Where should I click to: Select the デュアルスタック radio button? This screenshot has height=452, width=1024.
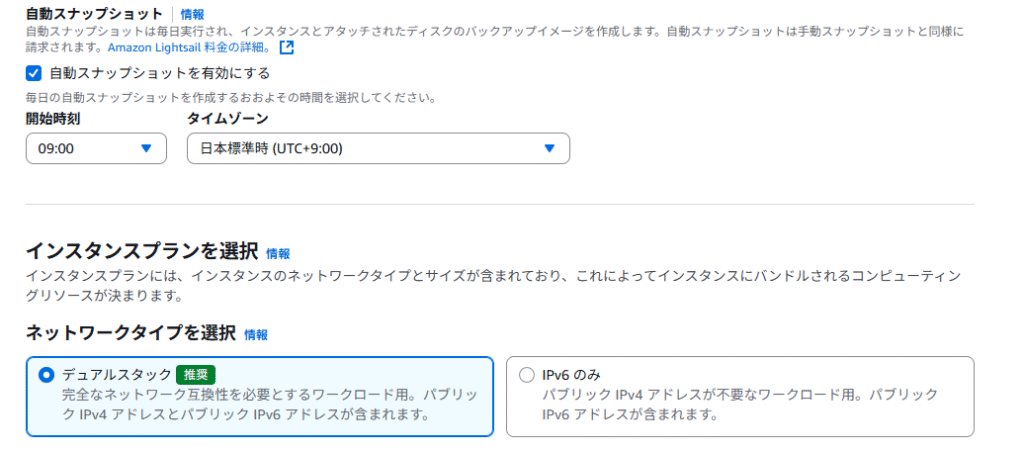[46, 375]
